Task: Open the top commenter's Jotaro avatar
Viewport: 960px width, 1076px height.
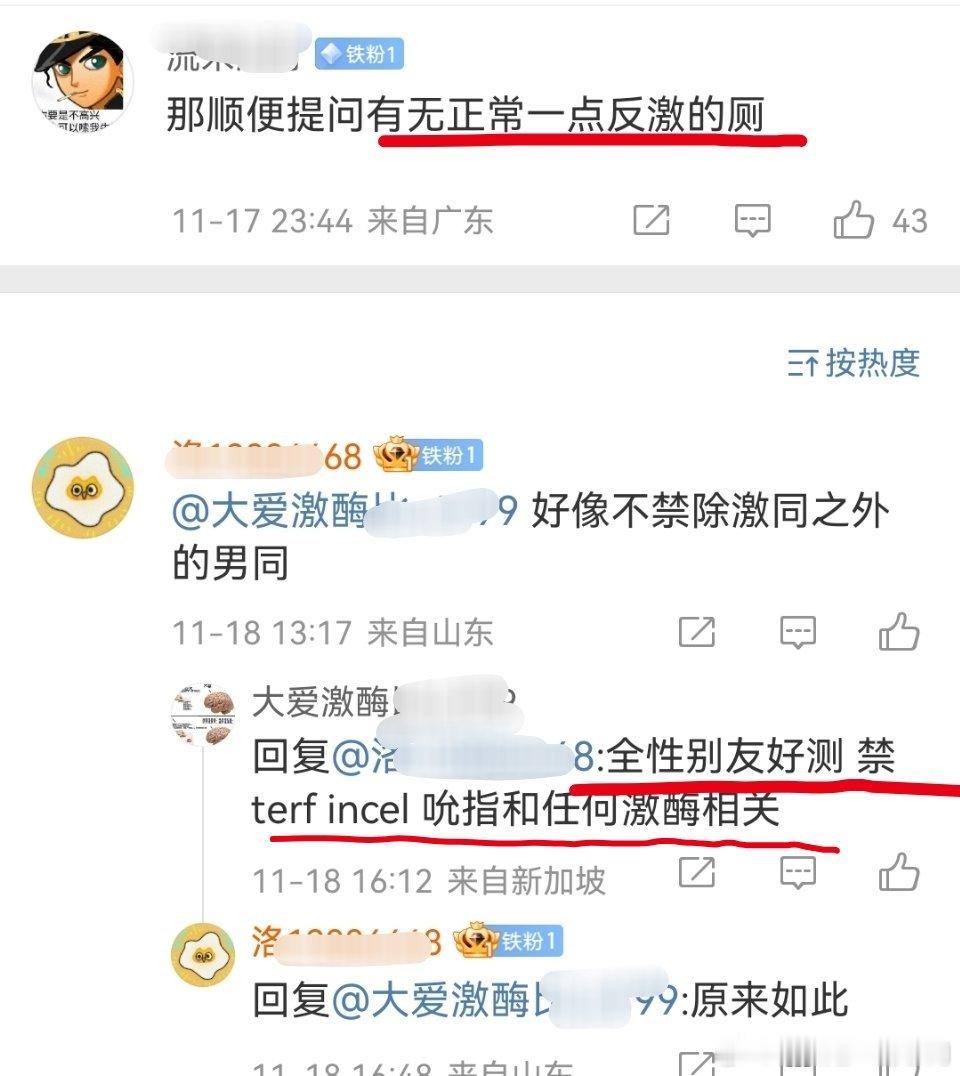Action: point(82,81)
